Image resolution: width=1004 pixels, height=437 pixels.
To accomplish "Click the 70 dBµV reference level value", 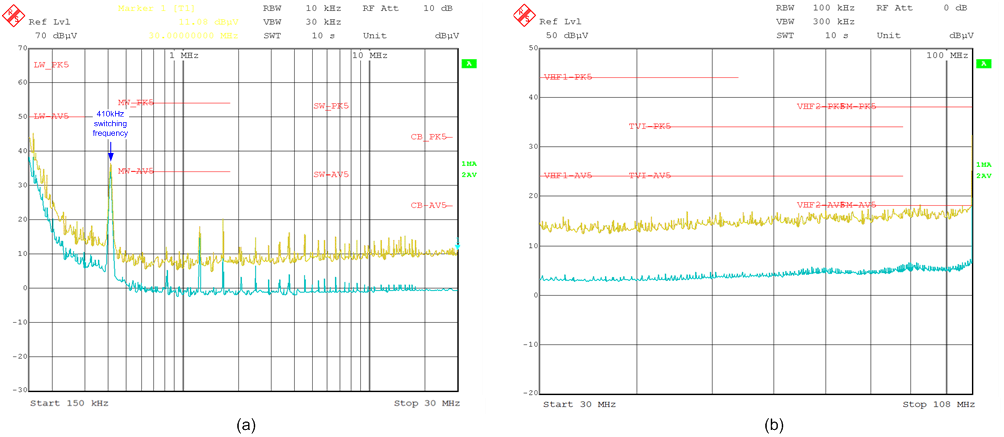I will 56,35.
